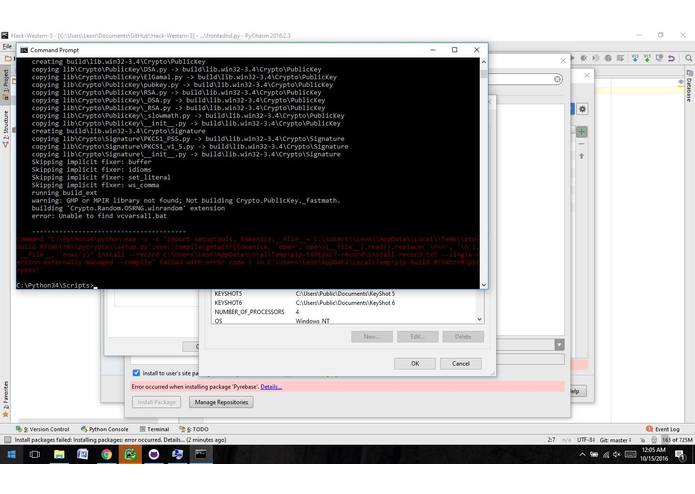Image resolution: width=695 pixels, height=494 pixels.
Task: Open the Structure tool window tab
Action: [x=6, y=128]
